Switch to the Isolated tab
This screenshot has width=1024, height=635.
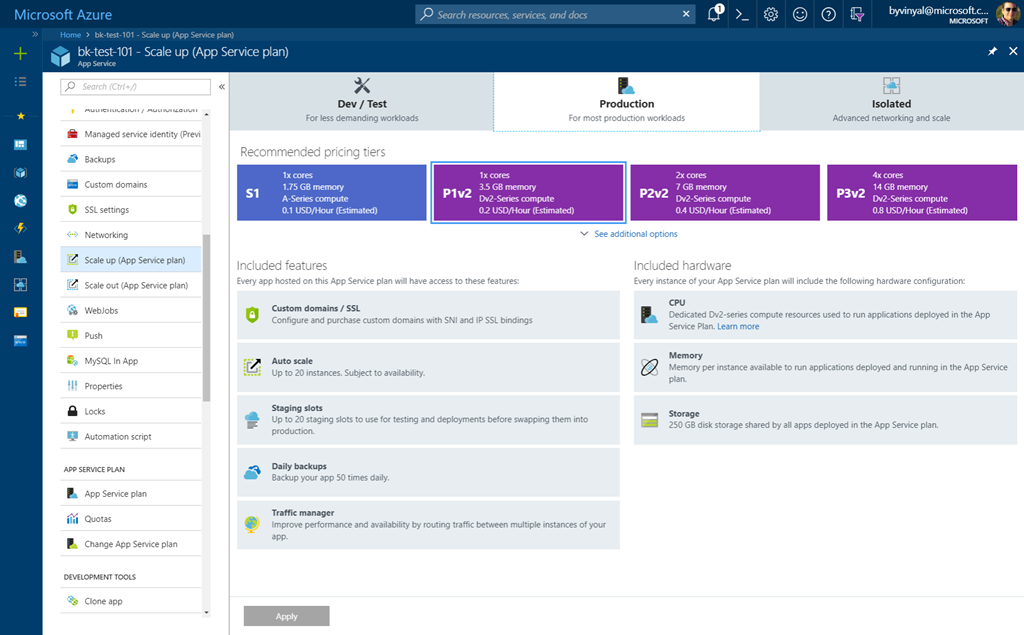click(x=891, y=102)
